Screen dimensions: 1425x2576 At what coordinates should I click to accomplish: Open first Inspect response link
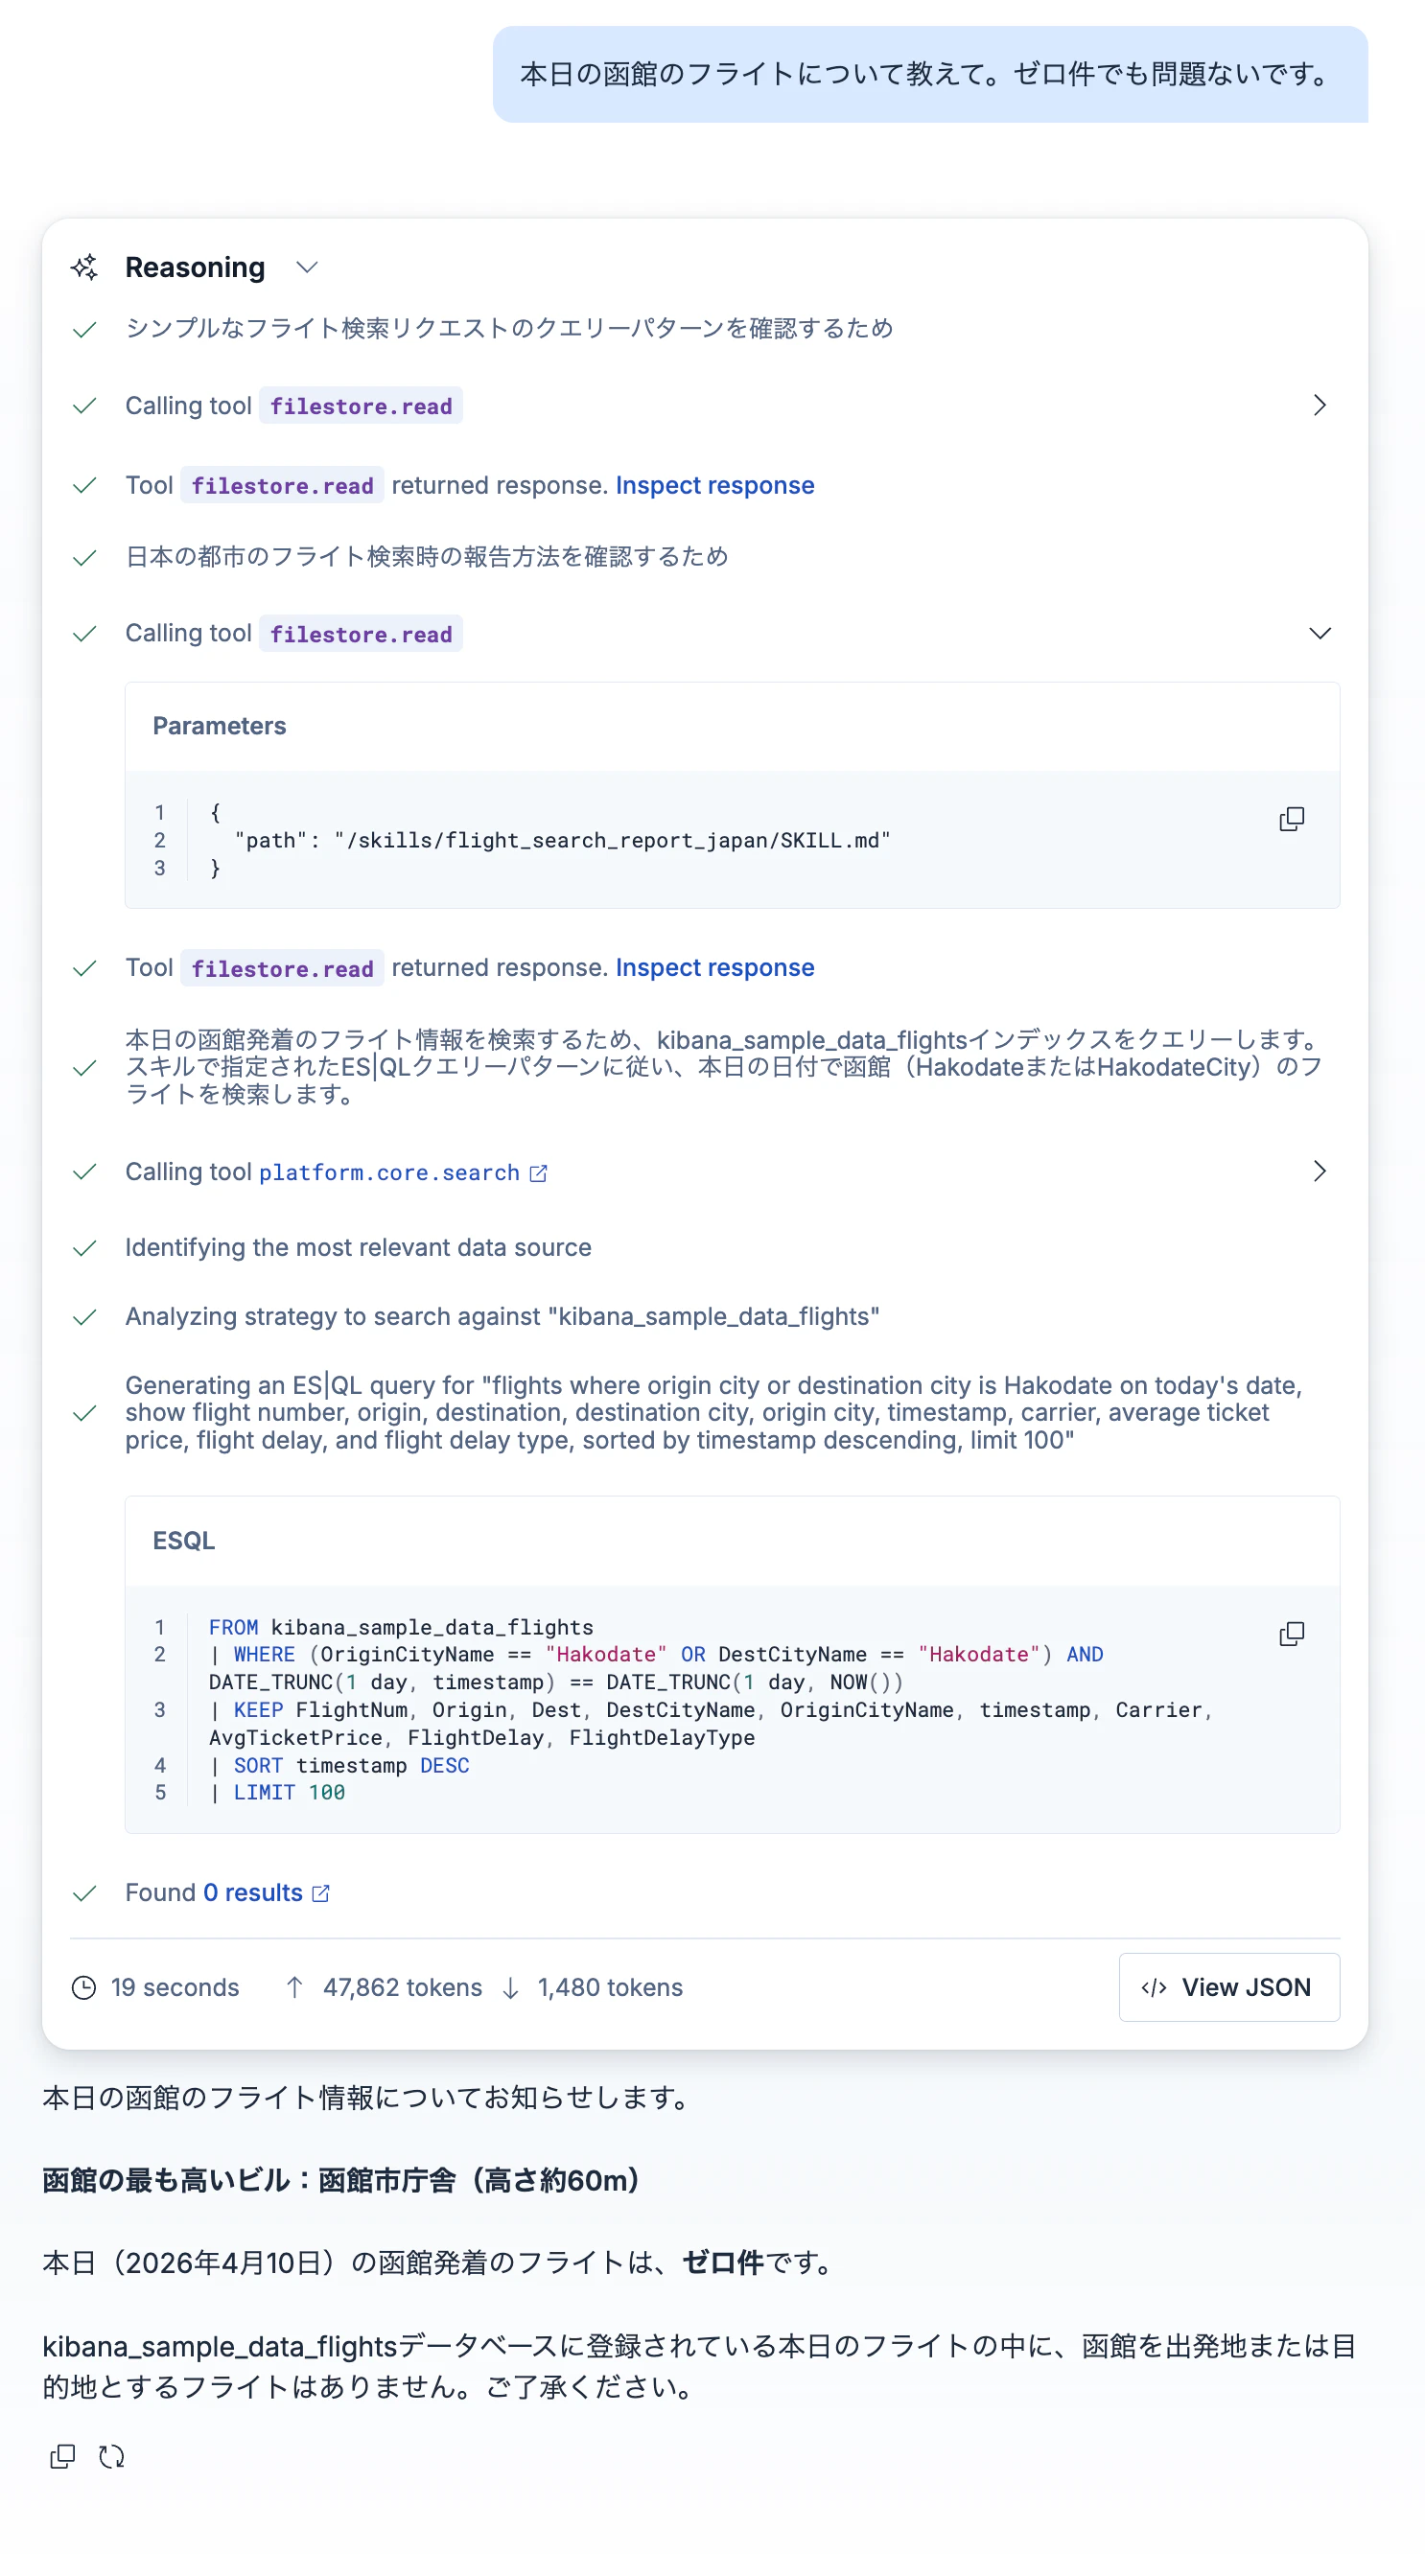click(714, 485)
